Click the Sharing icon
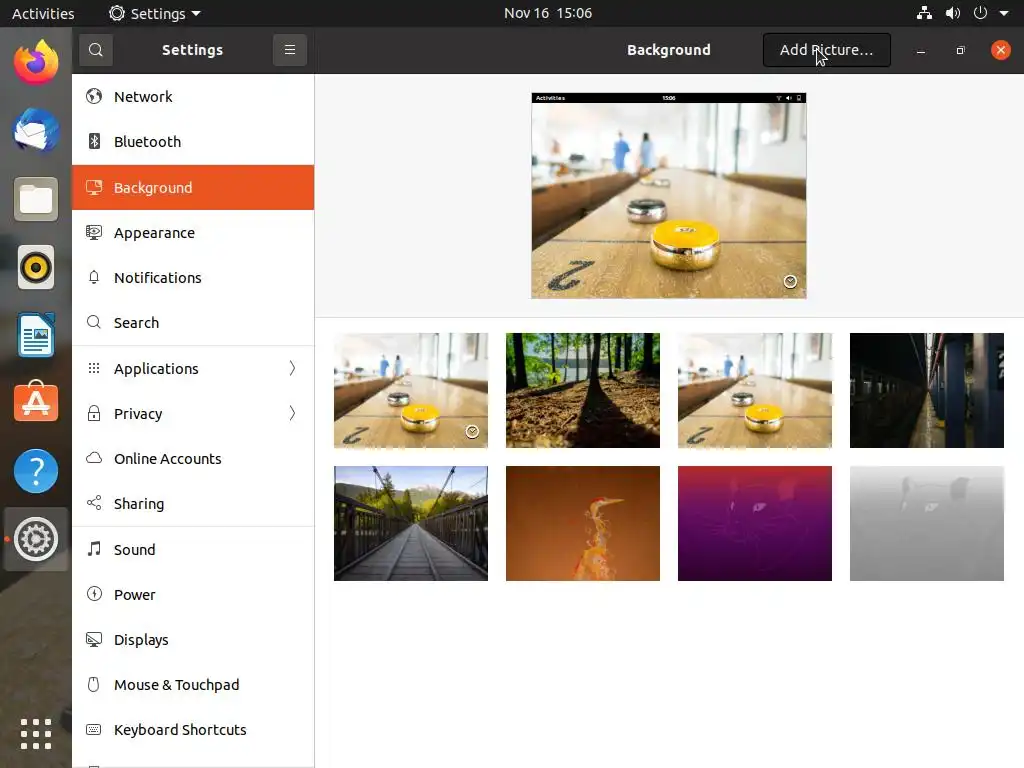This screenshot has width=1024, height=768. (94, 503)
